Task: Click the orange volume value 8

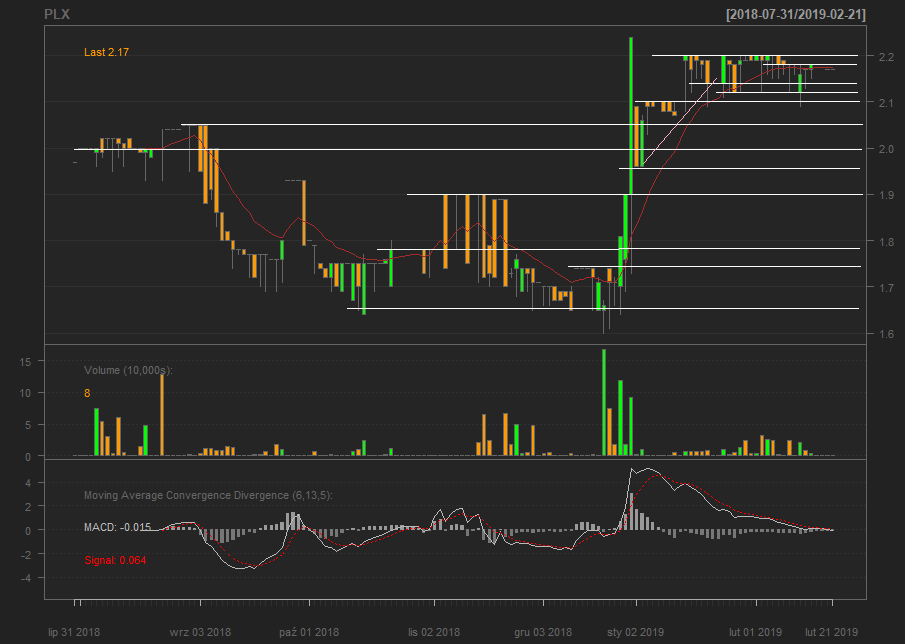Action: [x=87, y=393]
